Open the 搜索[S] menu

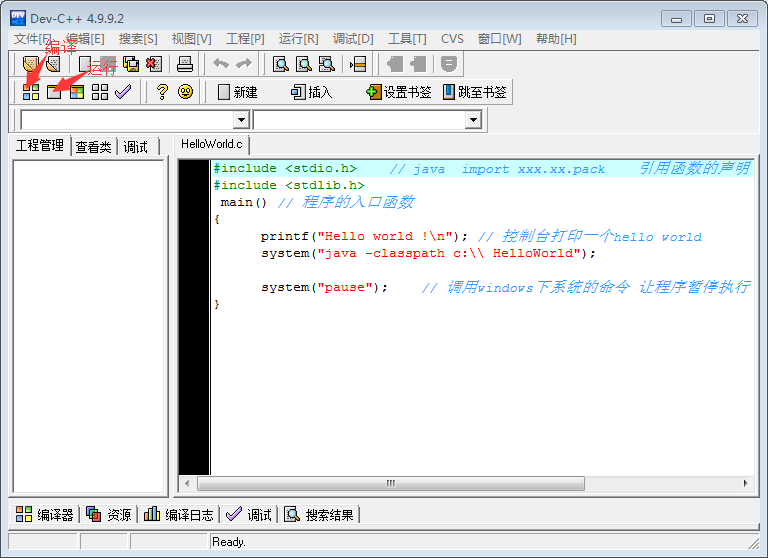click(x=138, y=39)
